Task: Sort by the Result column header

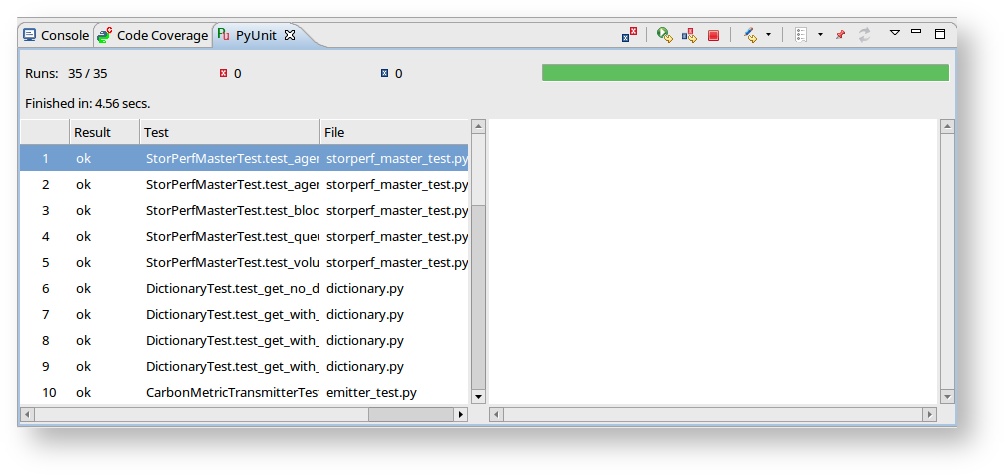Action: (x=92, y=132)
